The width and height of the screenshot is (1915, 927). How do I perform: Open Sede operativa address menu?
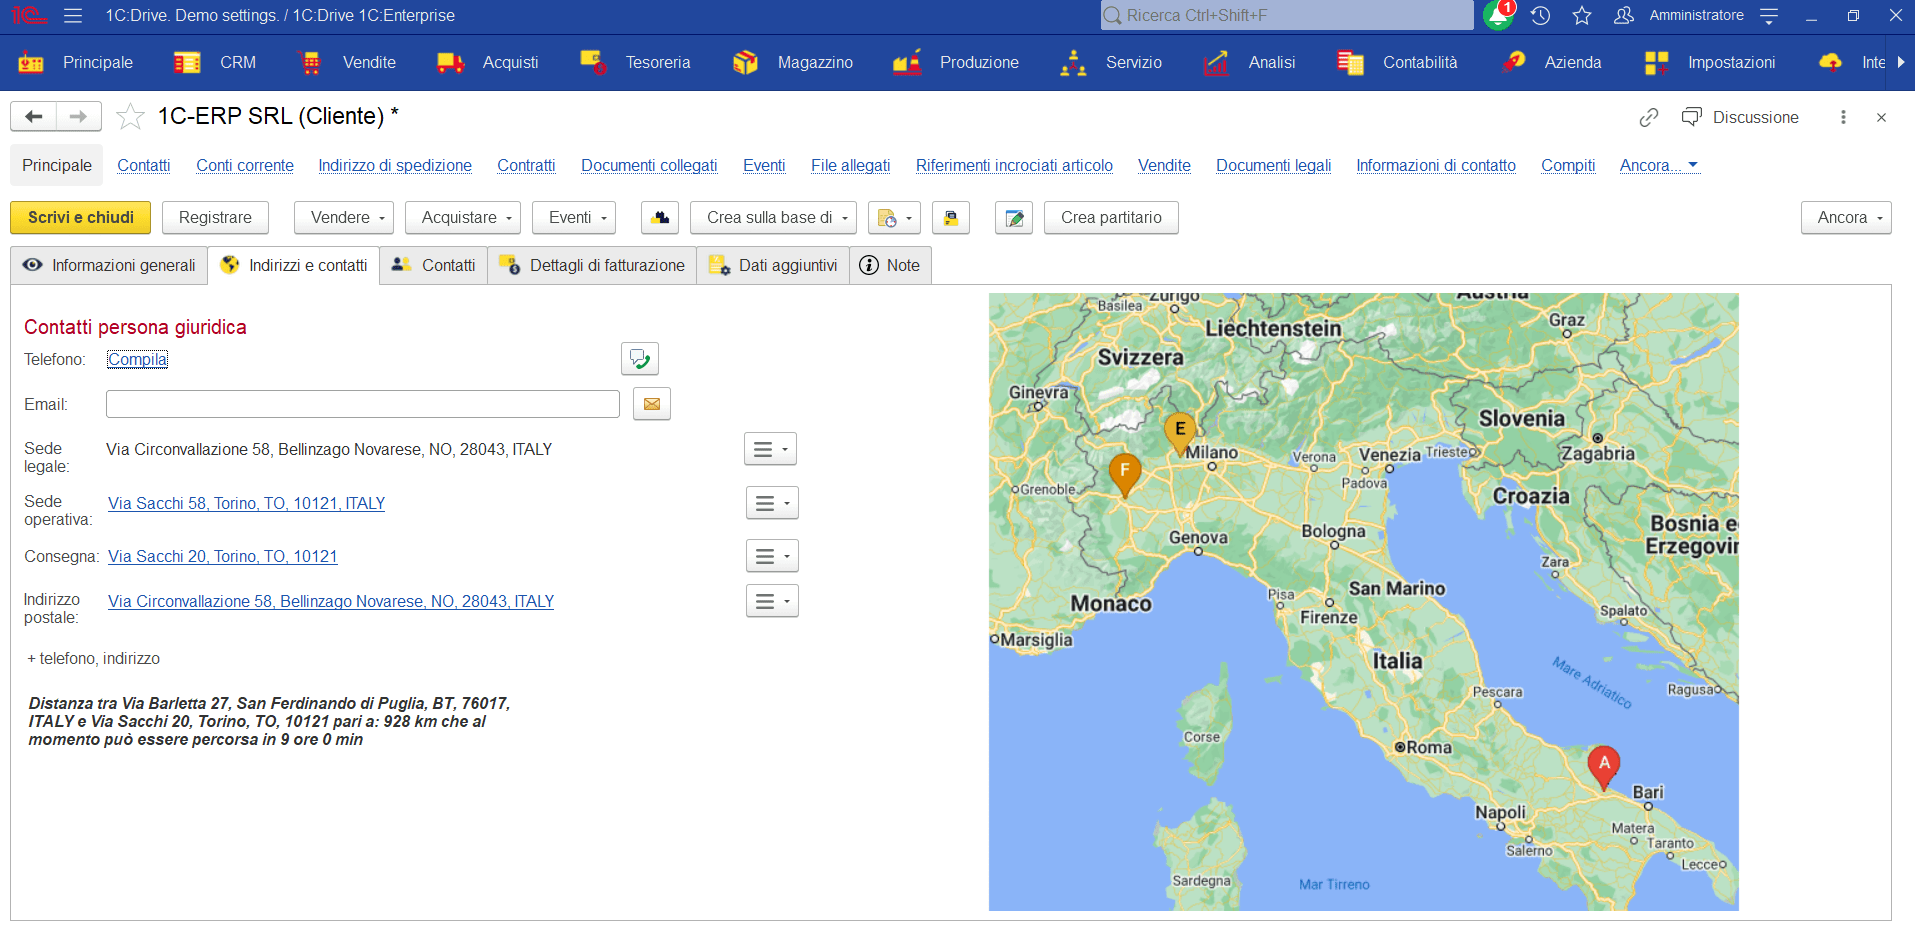(x=772, y=503)
